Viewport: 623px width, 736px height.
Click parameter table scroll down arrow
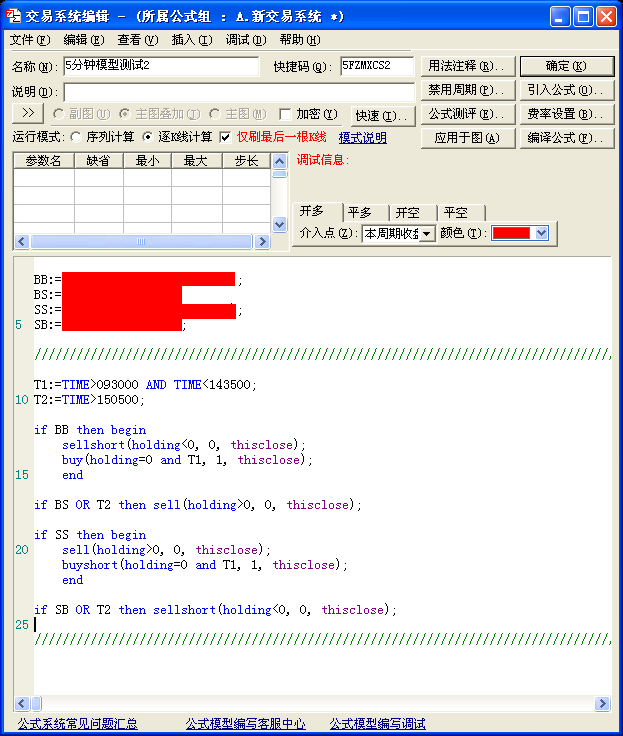click(279, 225)
